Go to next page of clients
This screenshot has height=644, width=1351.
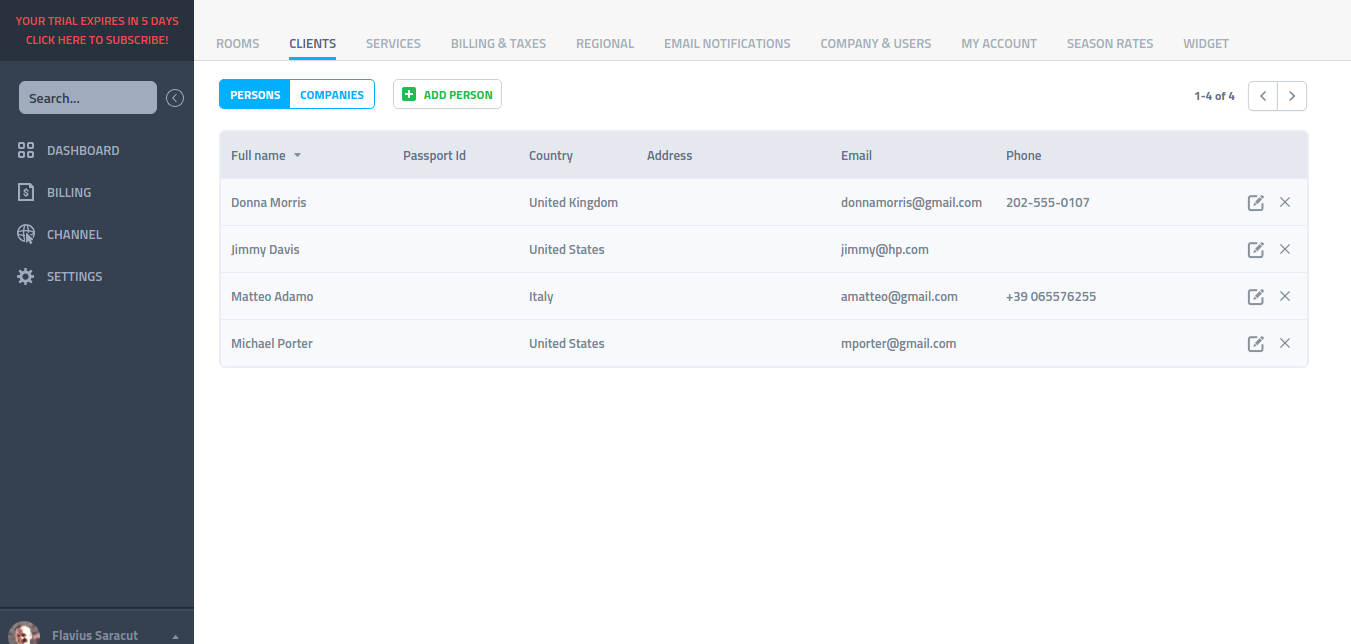[1292, 96]
